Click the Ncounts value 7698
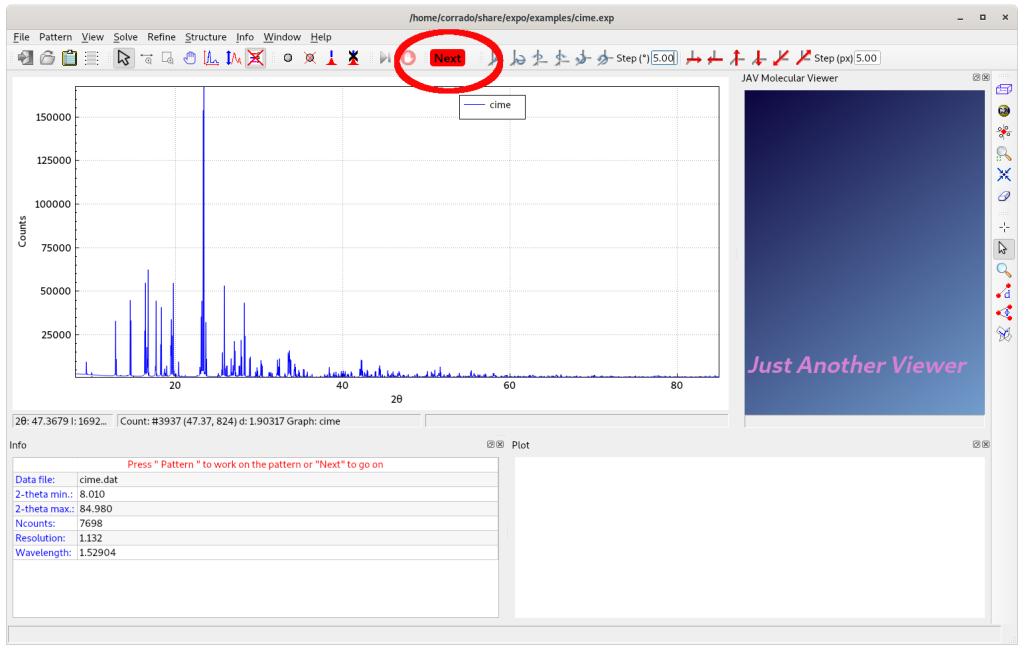This screenshot has height=651, width=1024. pos(91,524)
